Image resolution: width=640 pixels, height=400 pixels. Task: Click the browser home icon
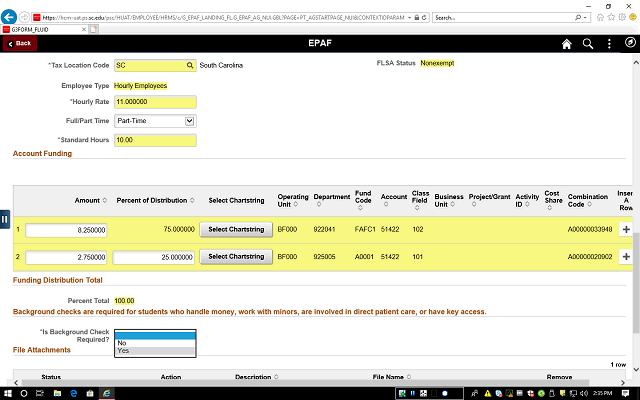pos(600,17)
